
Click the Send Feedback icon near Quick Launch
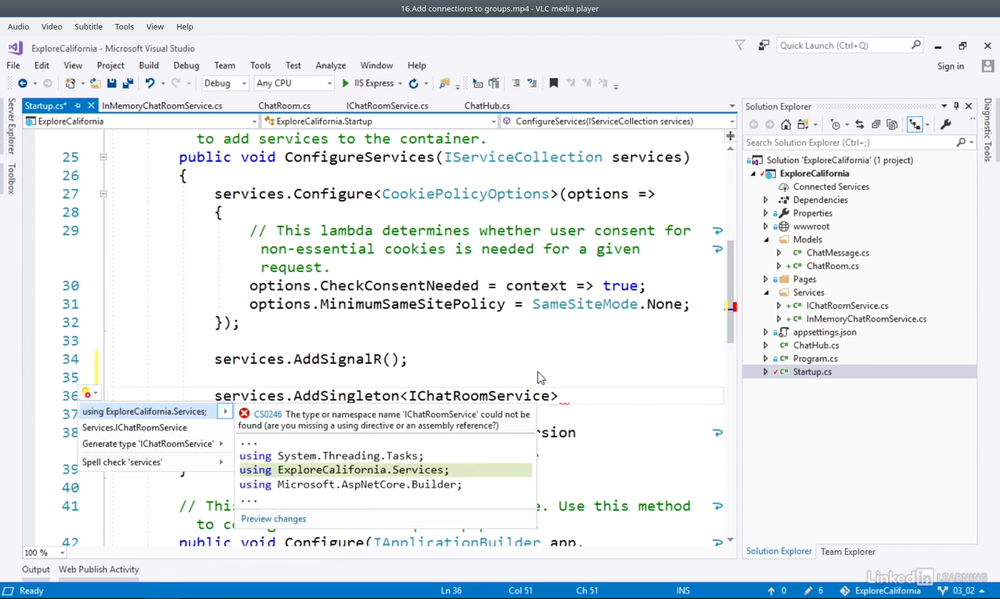(763, 45)
